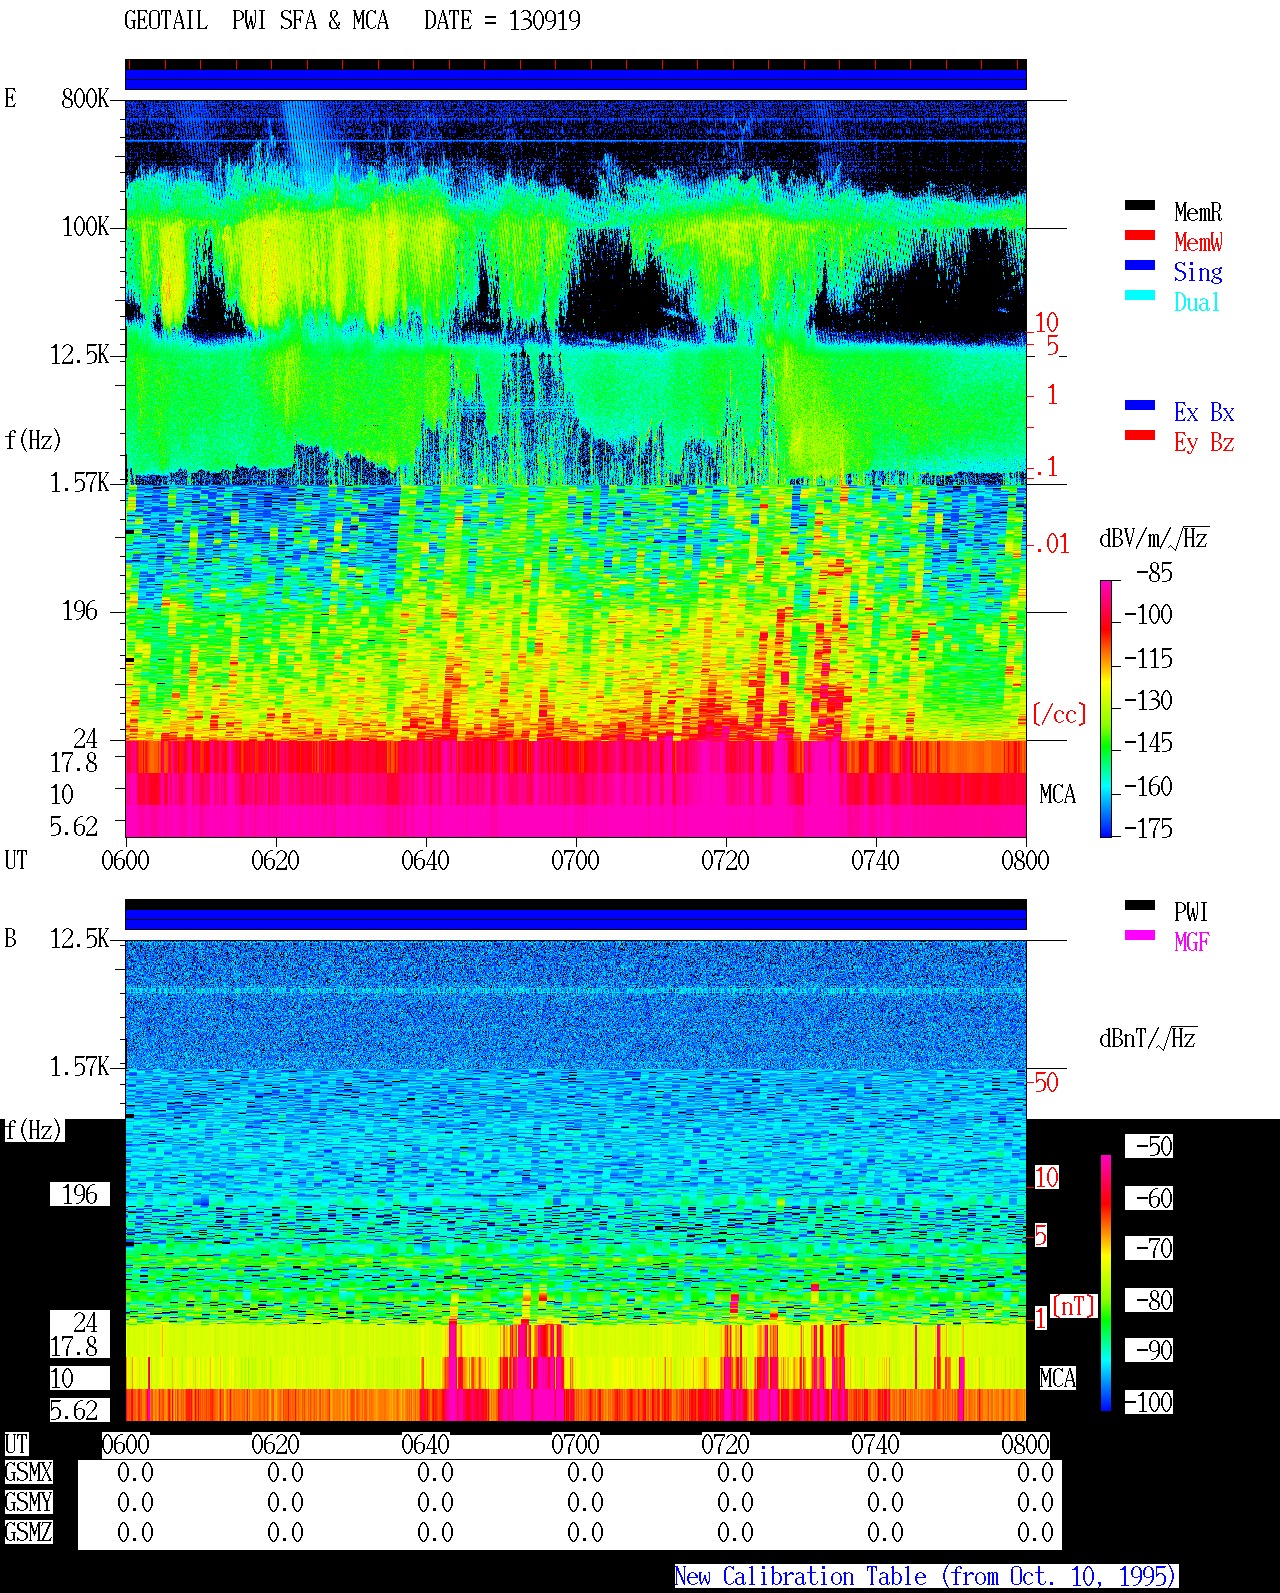Click the blue Ex Bx legend swatch
Viewport: 1280px width, 1593px height.
click(1140, 406)
